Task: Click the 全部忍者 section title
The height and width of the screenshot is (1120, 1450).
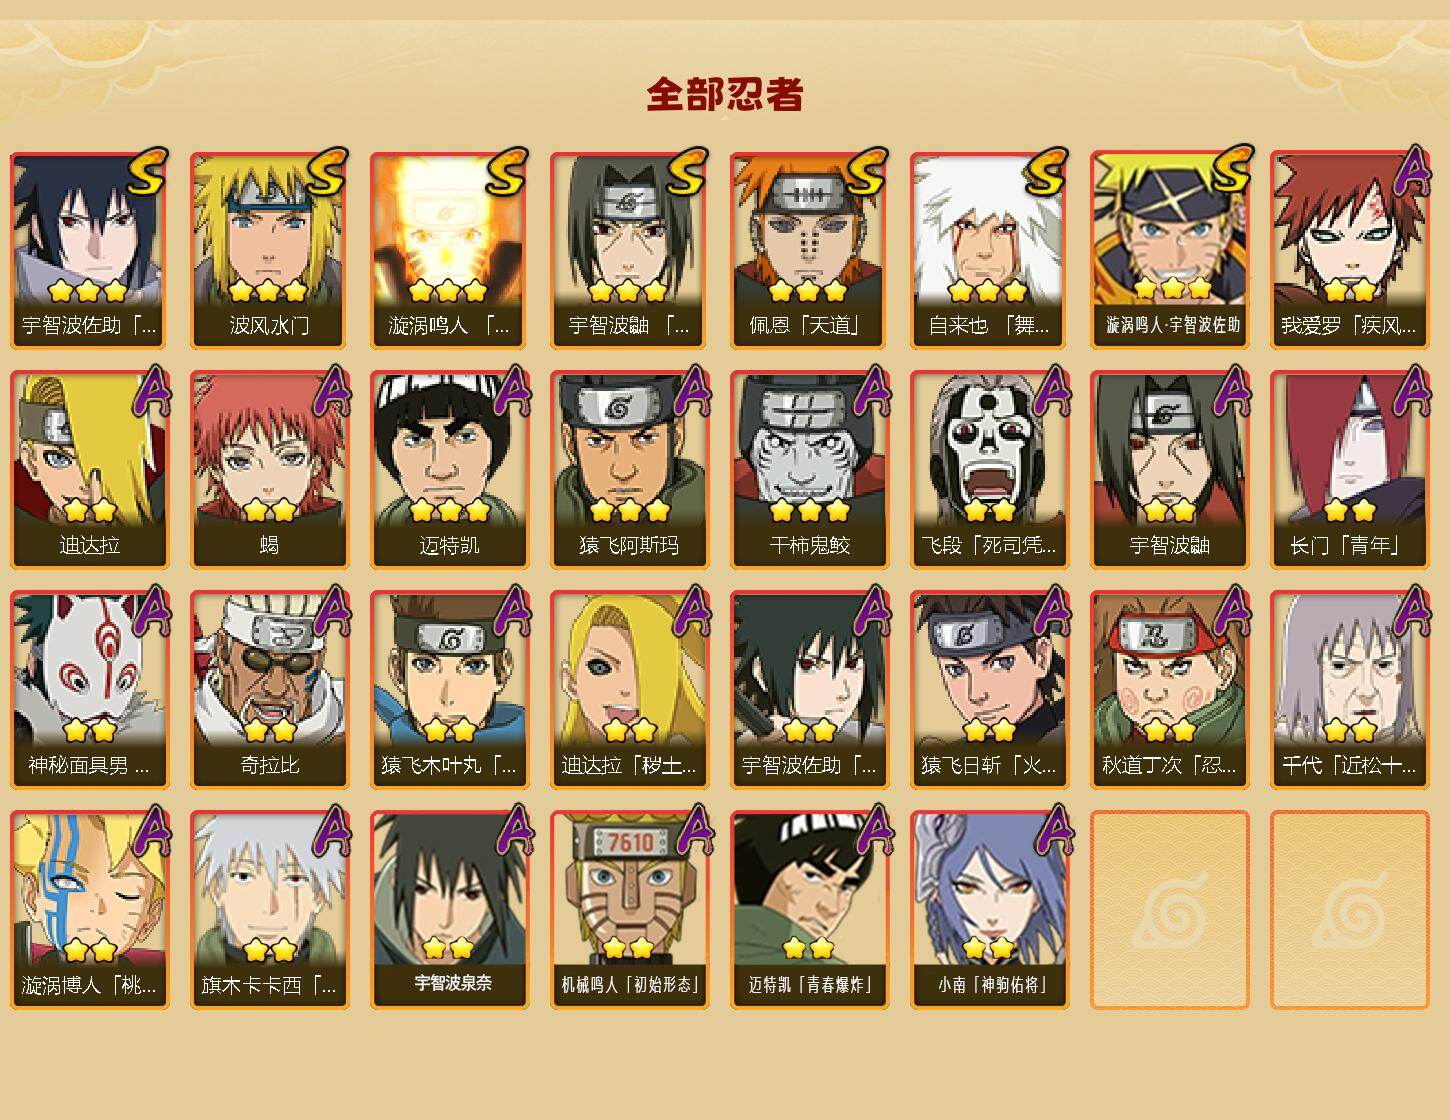Action: point(725,94)
